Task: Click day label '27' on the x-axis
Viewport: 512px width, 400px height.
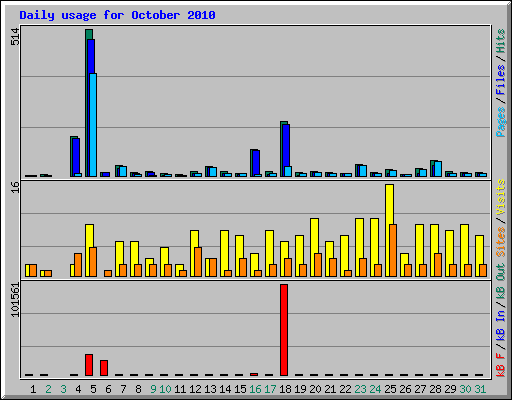Action: tap(420, 389)
